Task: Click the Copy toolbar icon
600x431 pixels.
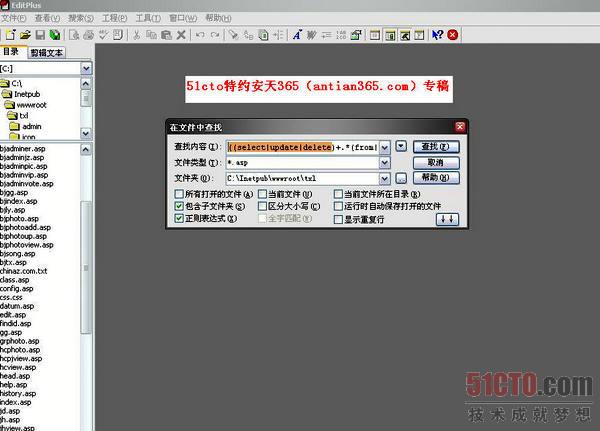Action: (x=152, y=35)
